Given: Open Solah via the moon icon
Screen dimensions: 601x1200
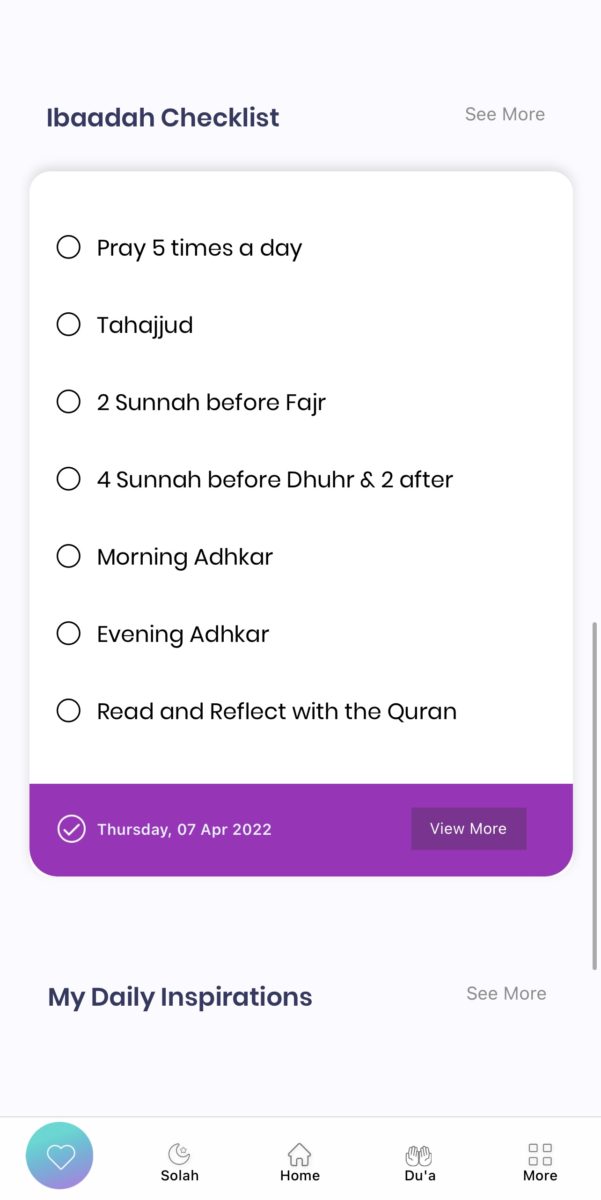Looking at the screenshot, I should click(x=180, y=1155).
